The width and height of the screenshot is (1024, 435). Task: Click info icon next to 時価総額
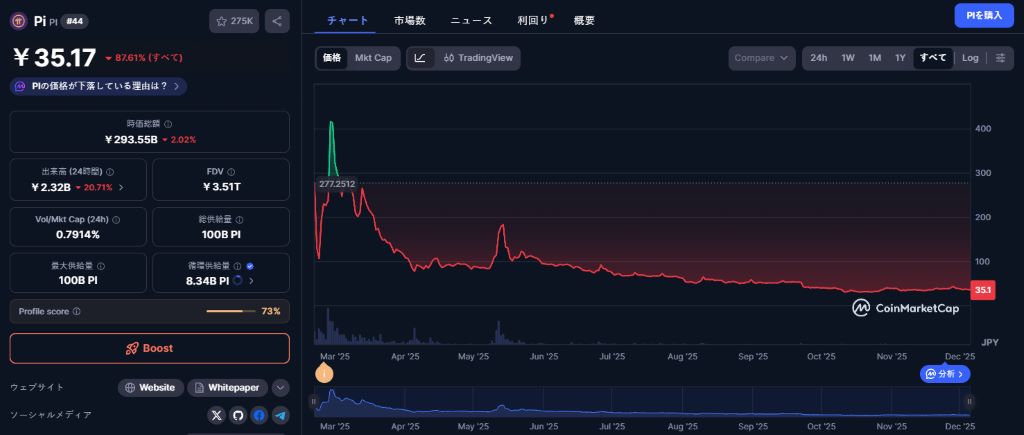point(168,124)
